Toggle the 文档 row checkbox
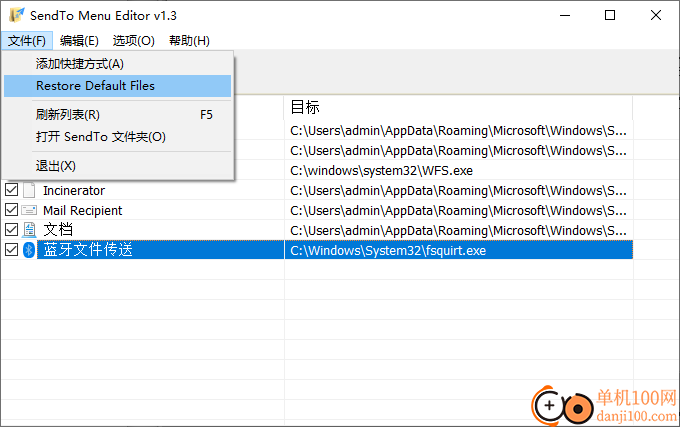This screenshot has width=680, height=427. 11,230
